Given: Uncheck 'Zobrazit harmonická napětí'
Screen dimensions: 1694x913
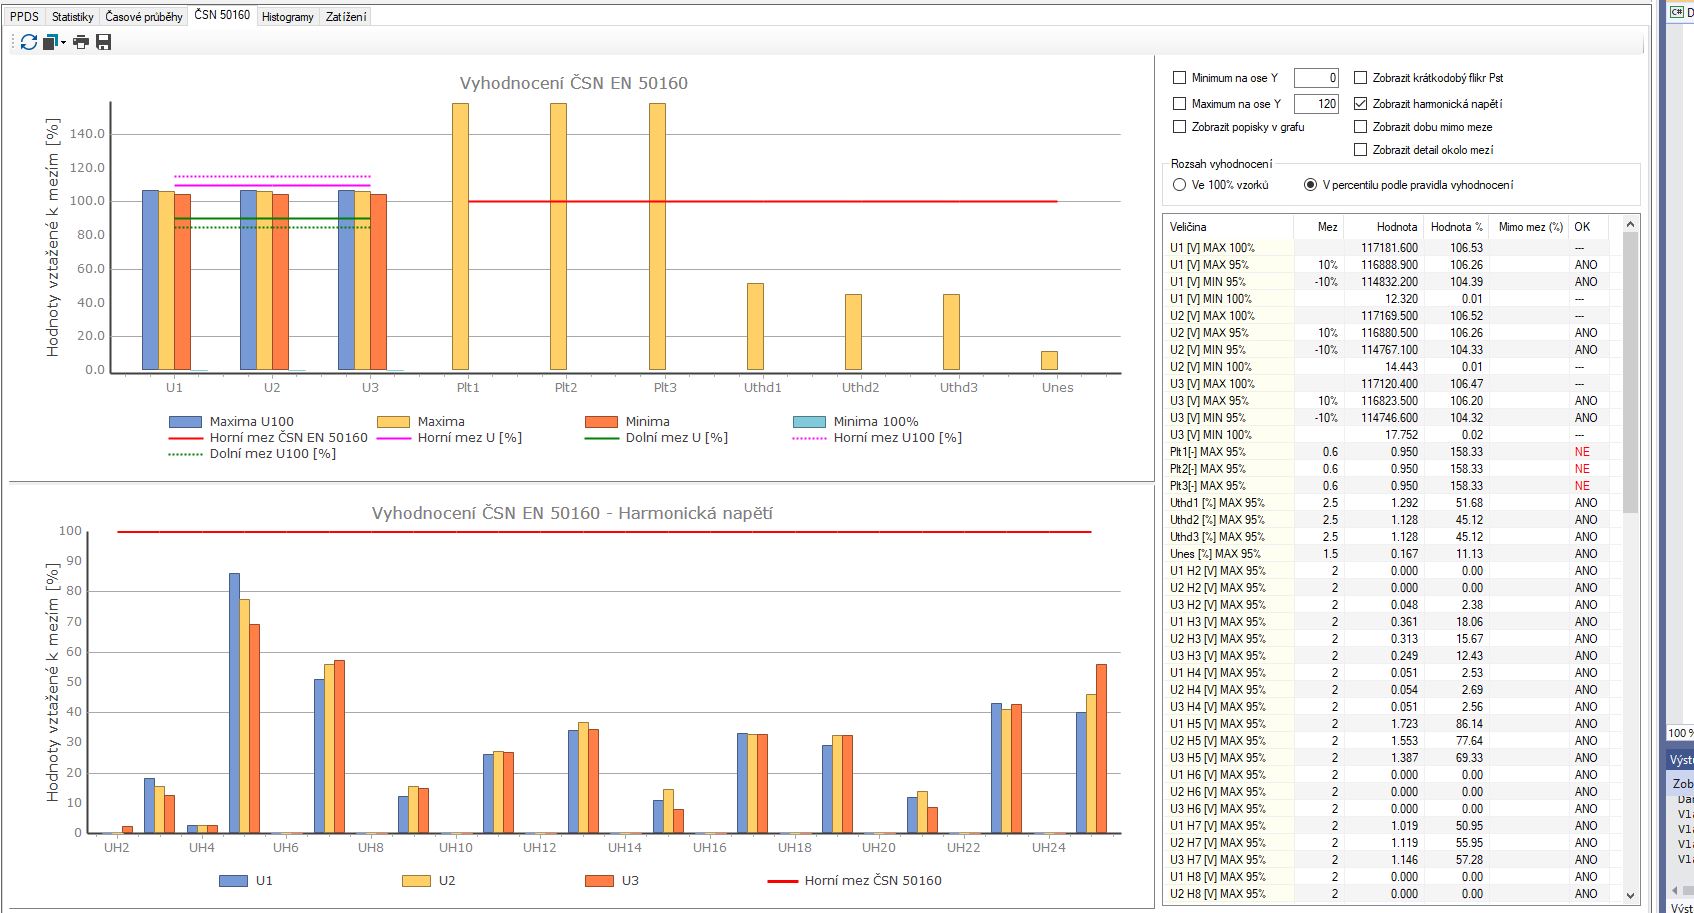Looking at the screenshot, I should (1360, 104).
